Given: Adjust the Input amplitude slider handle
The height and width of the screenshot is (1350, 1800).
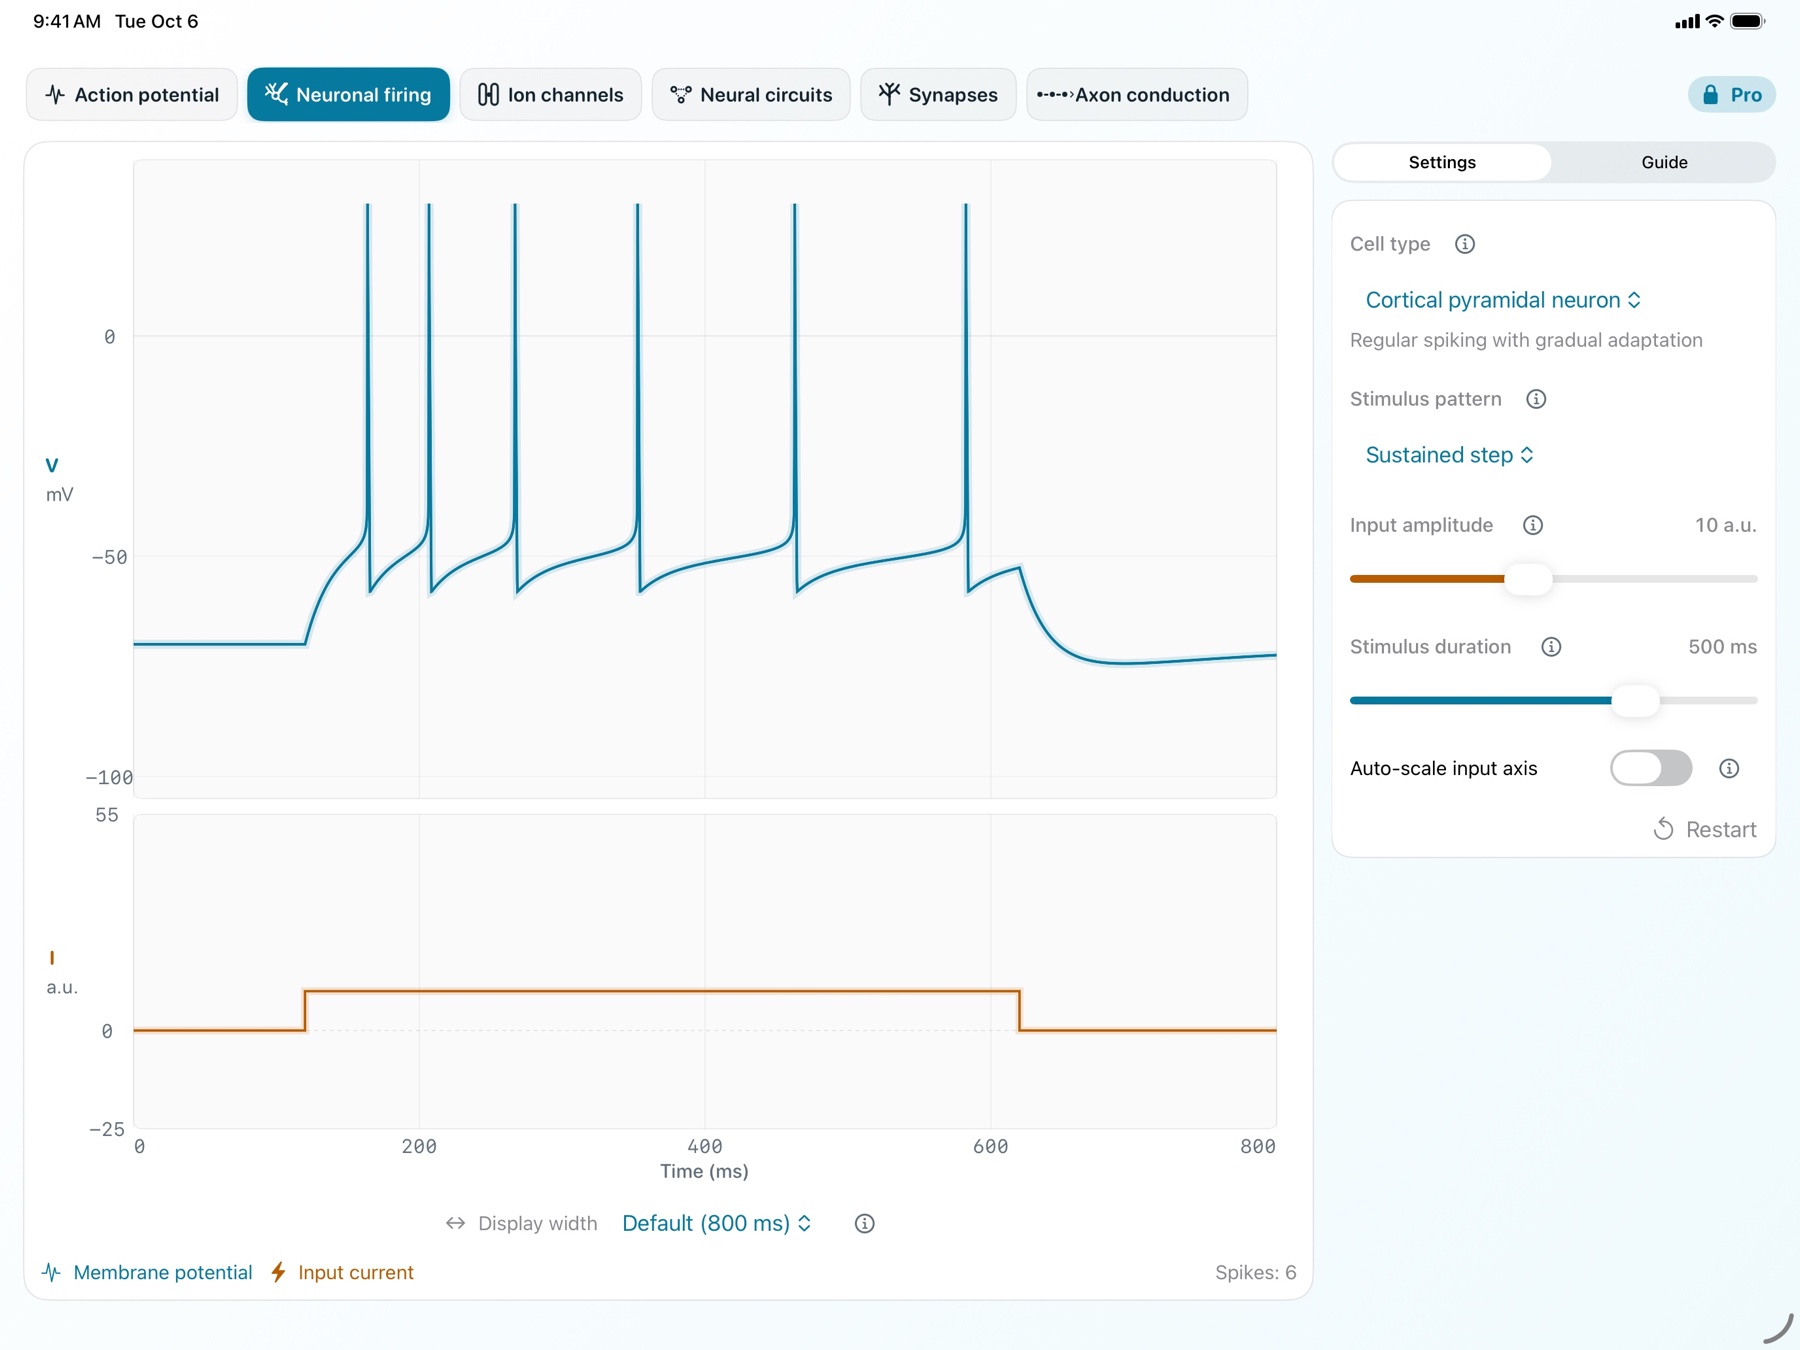Looking at the screenshot, I should [1528, 579].
